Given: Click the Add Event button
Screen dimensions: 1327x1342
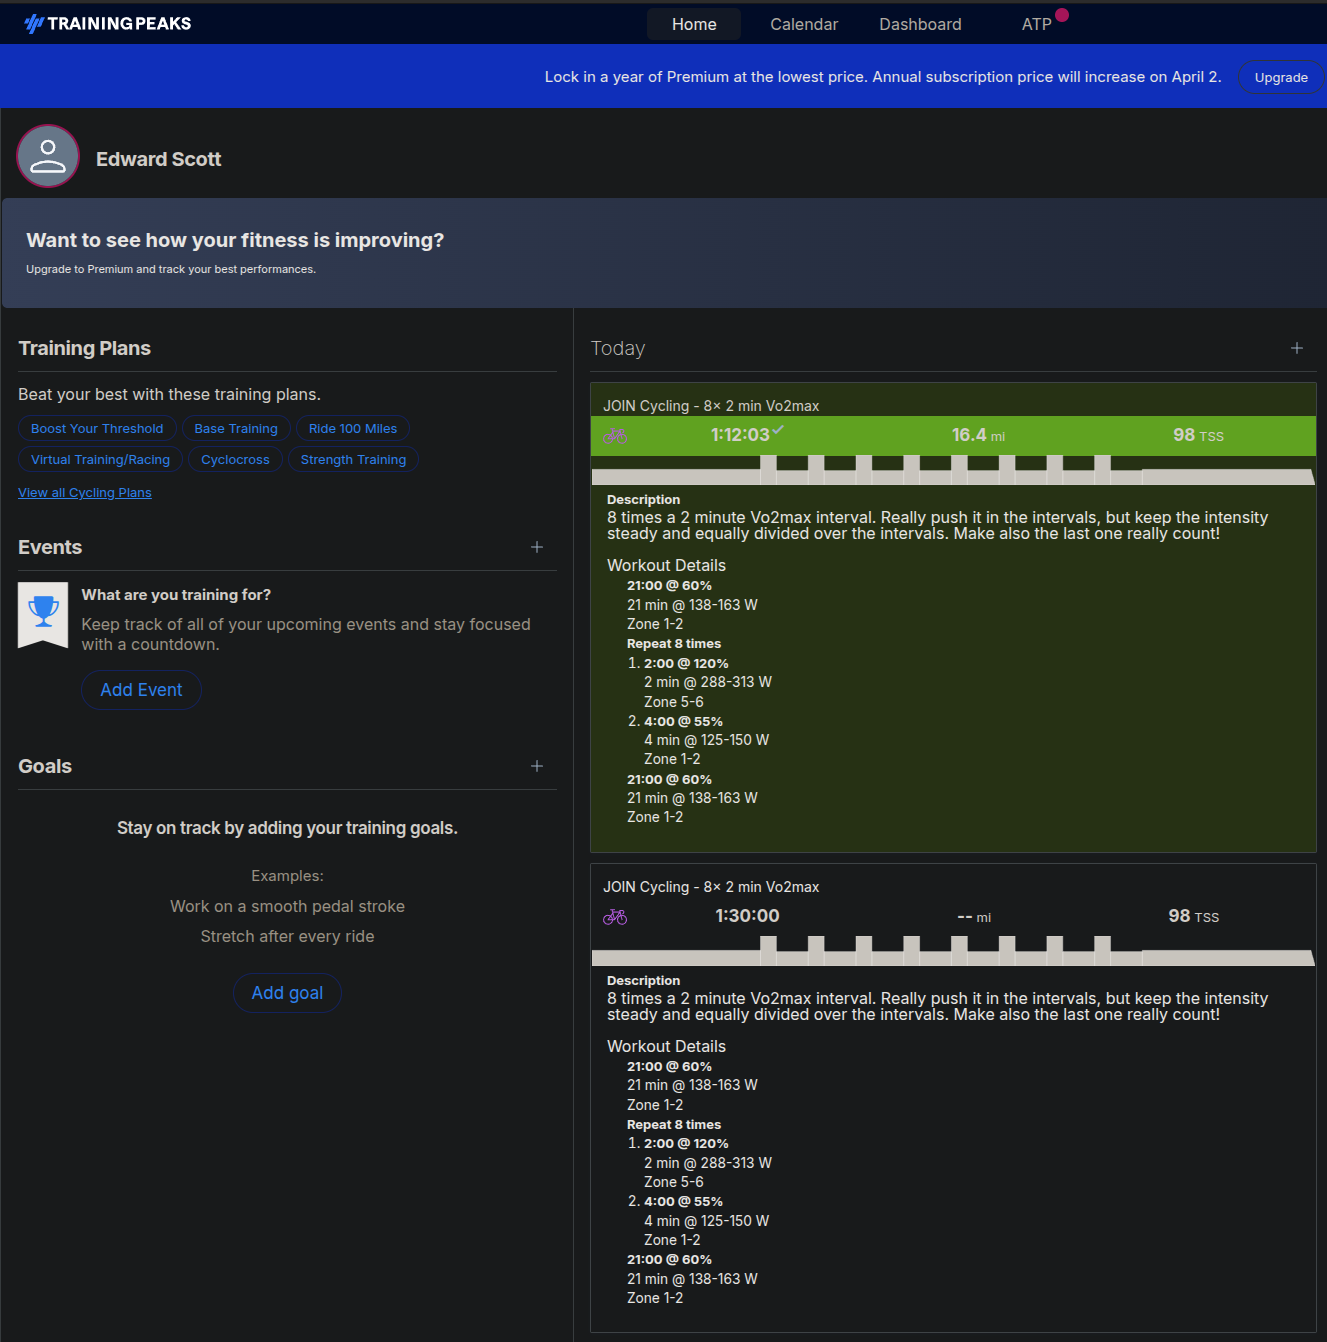Looking at the screenshot, I should [141, 690].
